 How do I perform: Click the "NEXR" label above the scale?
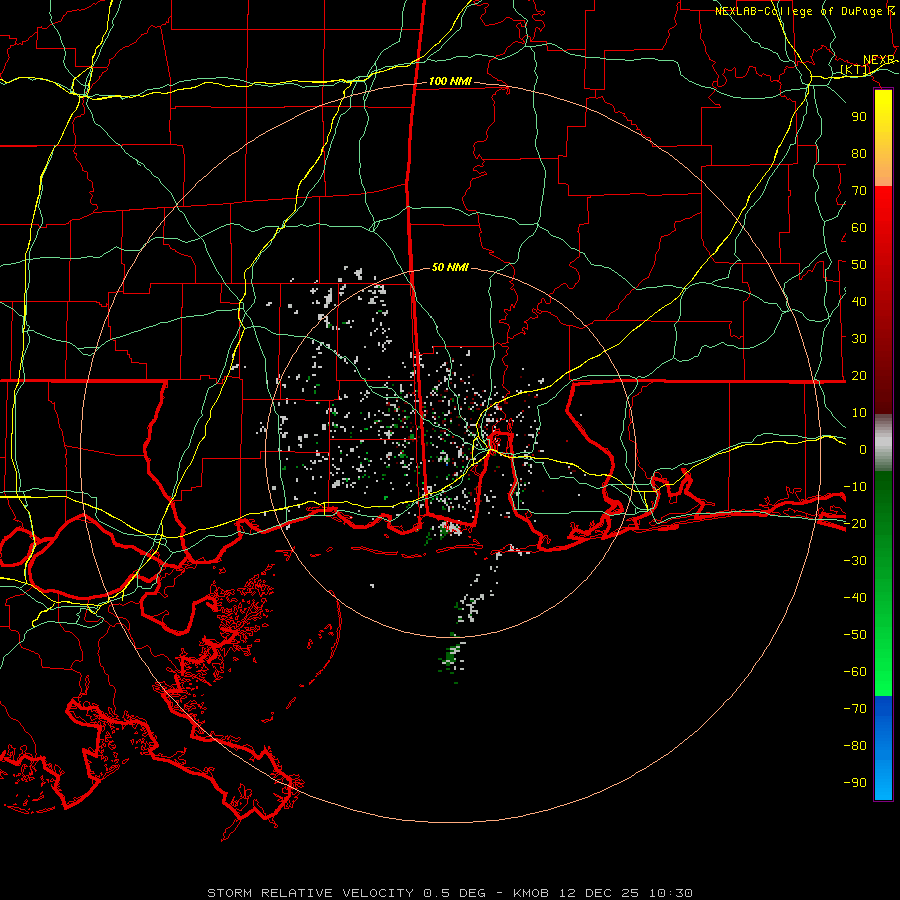[x=879, y=60]
